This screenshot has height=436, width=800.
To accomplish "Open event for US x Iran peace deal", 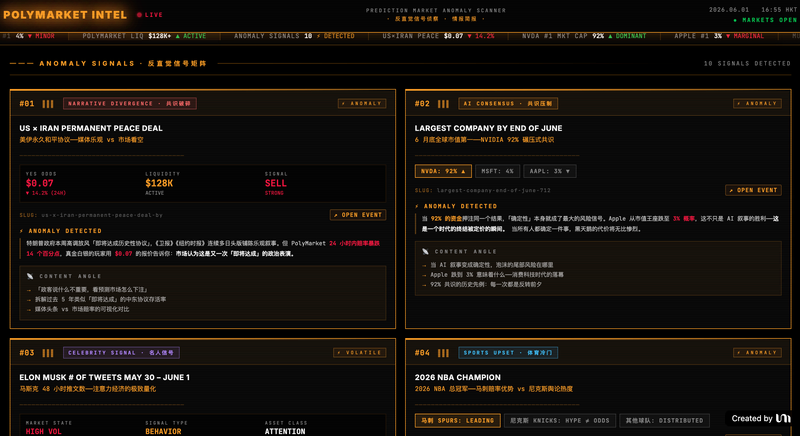I will point(358,215).
